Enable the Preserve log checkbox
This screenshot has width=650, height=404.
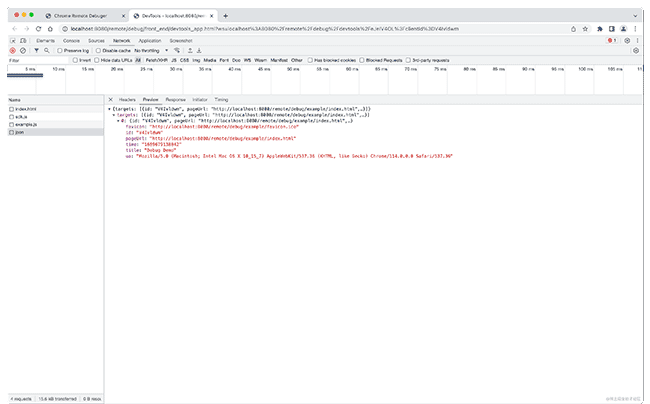point(60,51)
